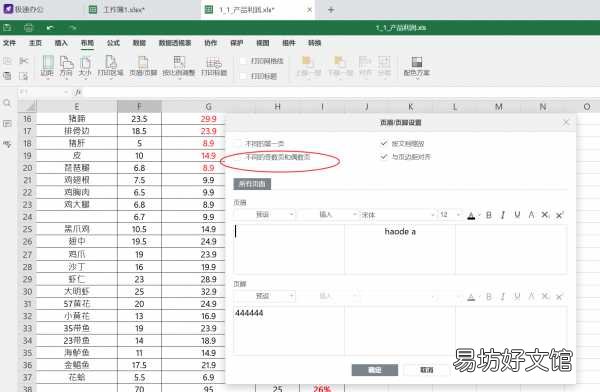Open the 页眉 header 预设 preset dropdown
600x392 pixels.
[x=265, y=215]
